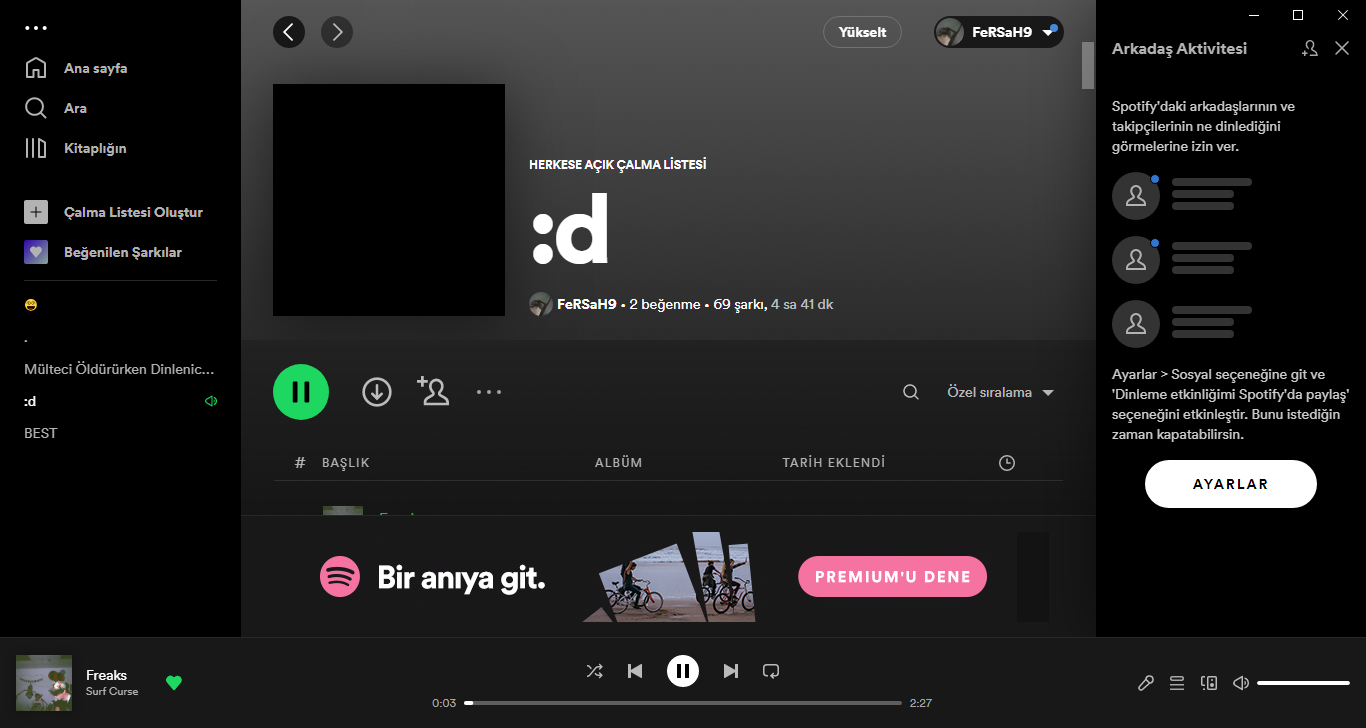The height and width of the screenshot is (728, 1366).
Task: Mute the volume with speaker icon
Action: pyautogui.click(x=1241, y=683)
